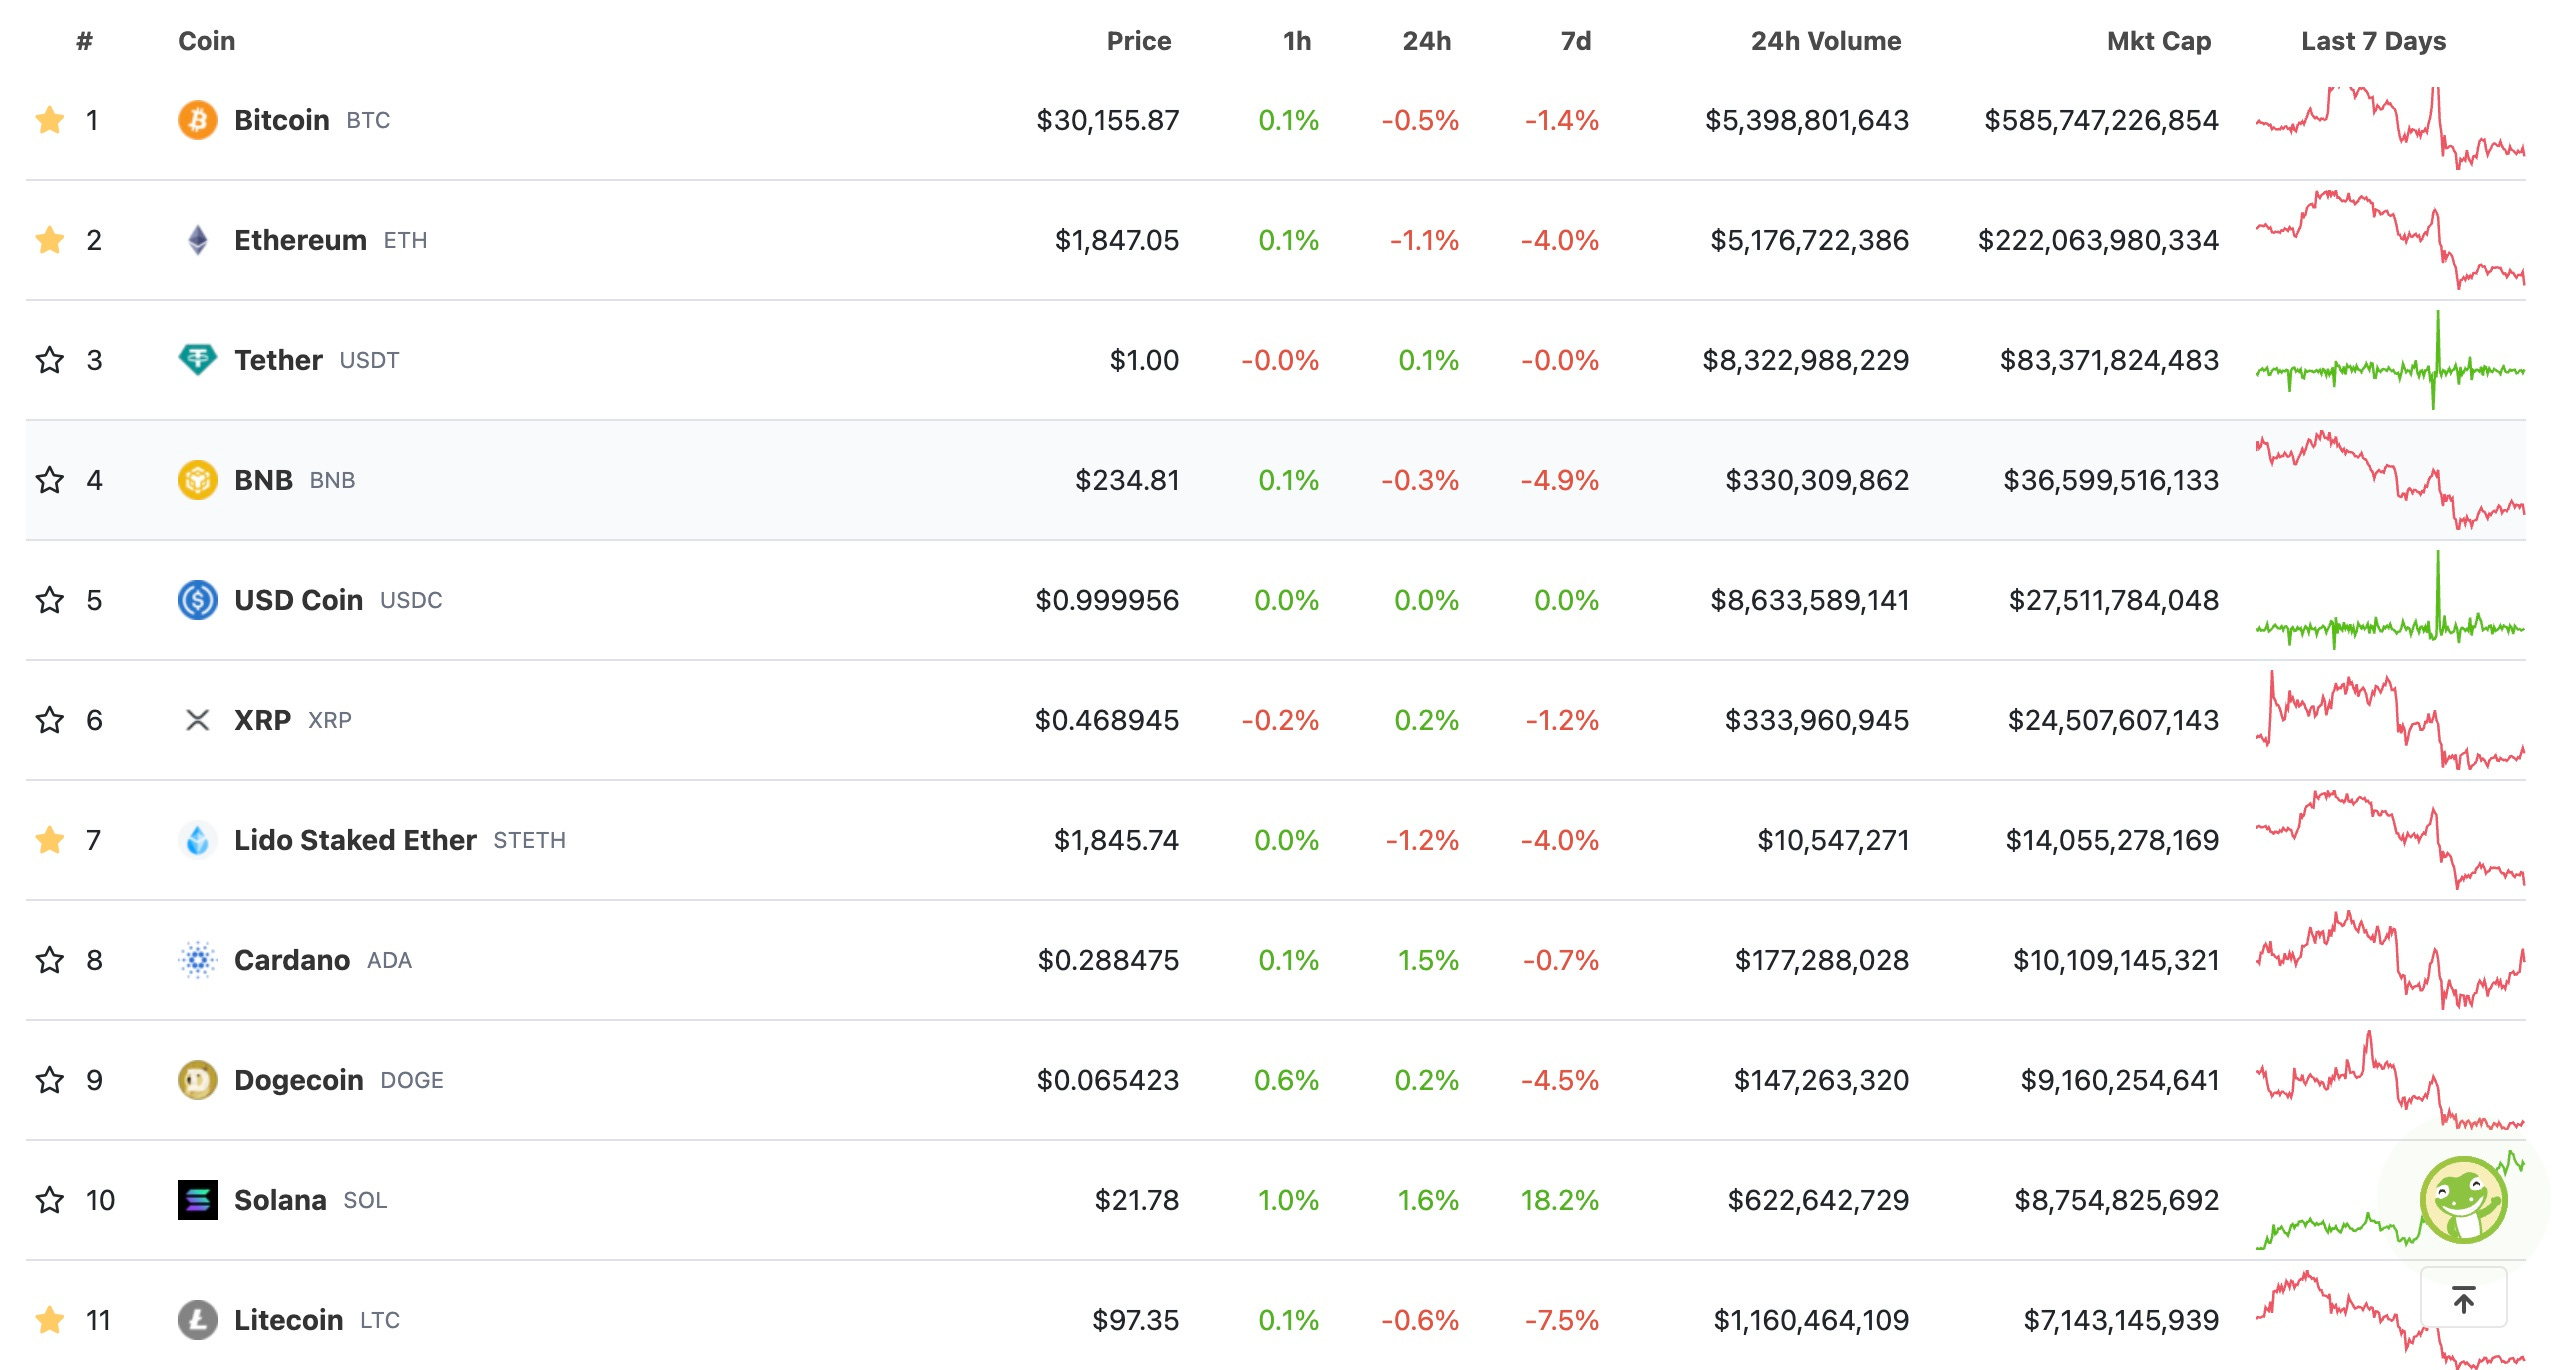Sort table by the # rank column
This screenshot has height=1370, width=2556.
85,41
